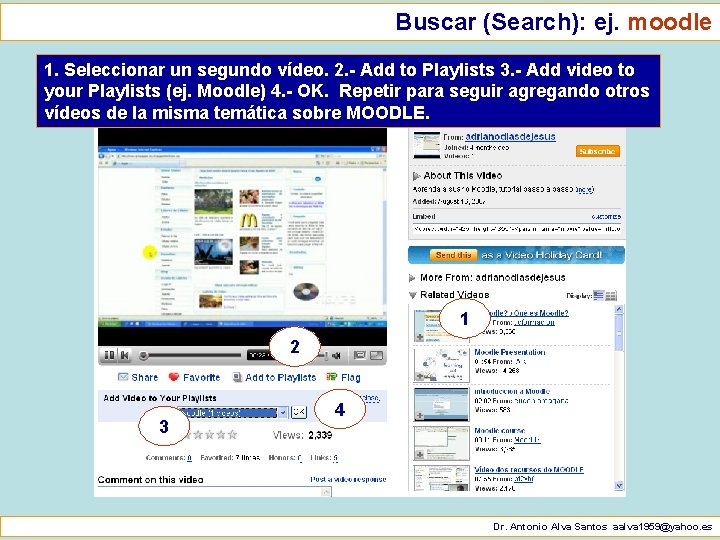Click the video playback area
The height and width of the screenshot is (540, 720).
[x=242, y=236]
